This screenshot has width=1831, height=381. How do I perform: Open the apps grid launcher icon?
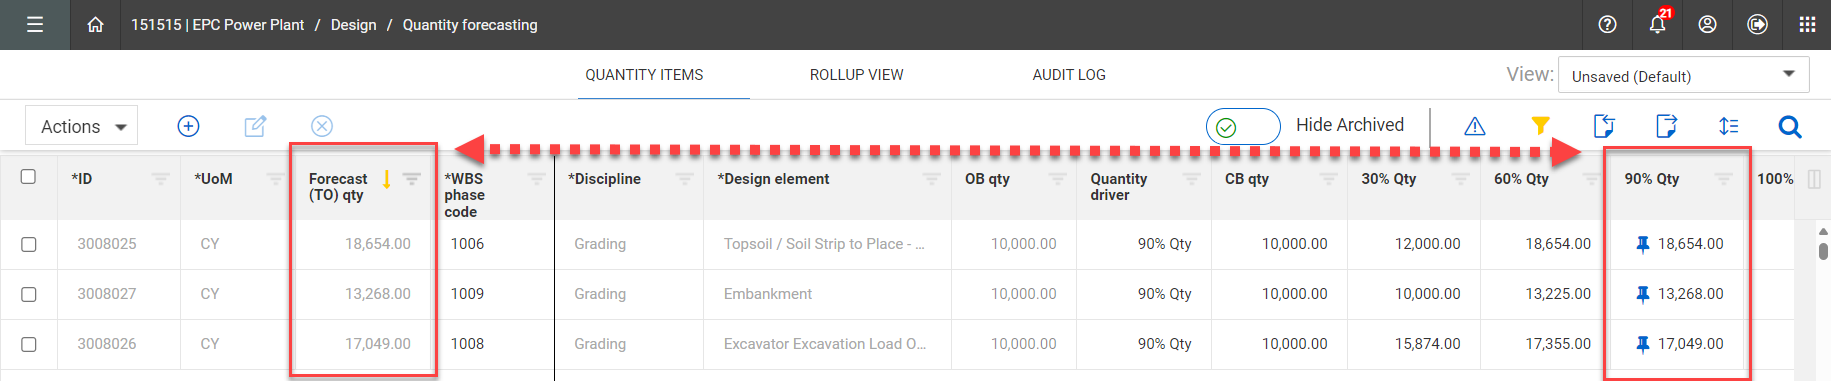1807,25
